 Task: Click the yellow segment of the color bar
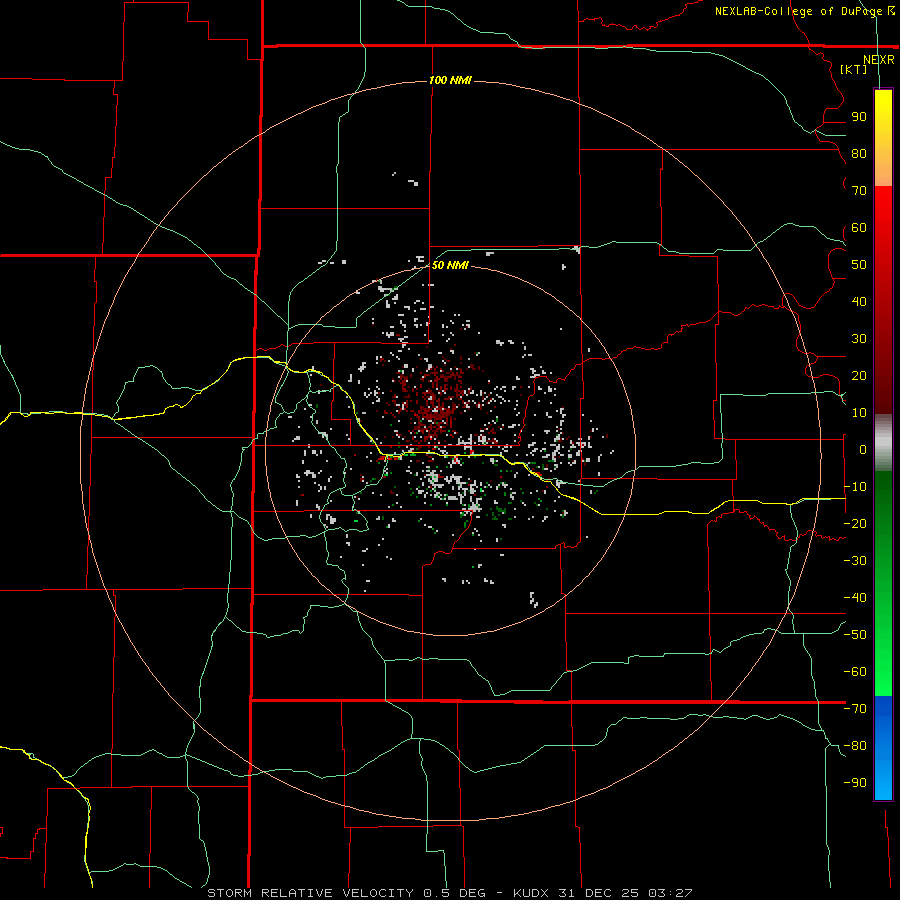pyautogui.click(x=883, y=138)
